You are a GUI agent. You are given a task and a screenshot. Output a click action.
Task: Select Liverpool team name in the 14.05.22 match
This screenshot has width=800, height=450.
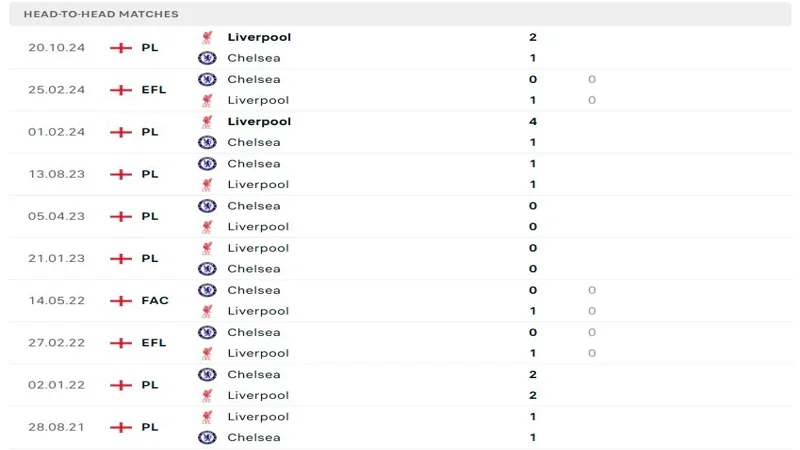[258, 311]
